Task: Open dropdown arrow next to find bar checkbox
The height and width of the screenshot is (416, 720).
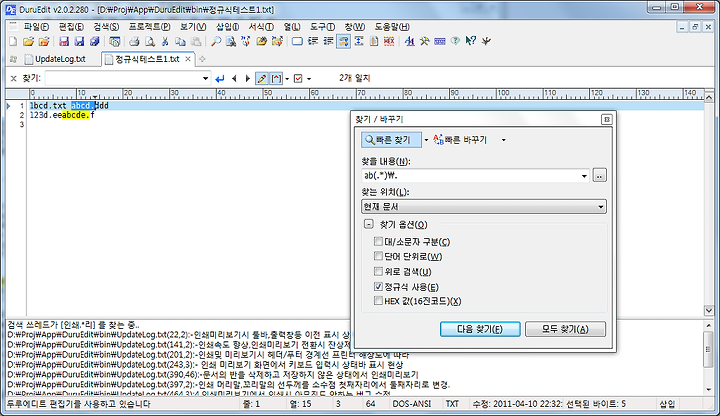Action: pos(309,79)
